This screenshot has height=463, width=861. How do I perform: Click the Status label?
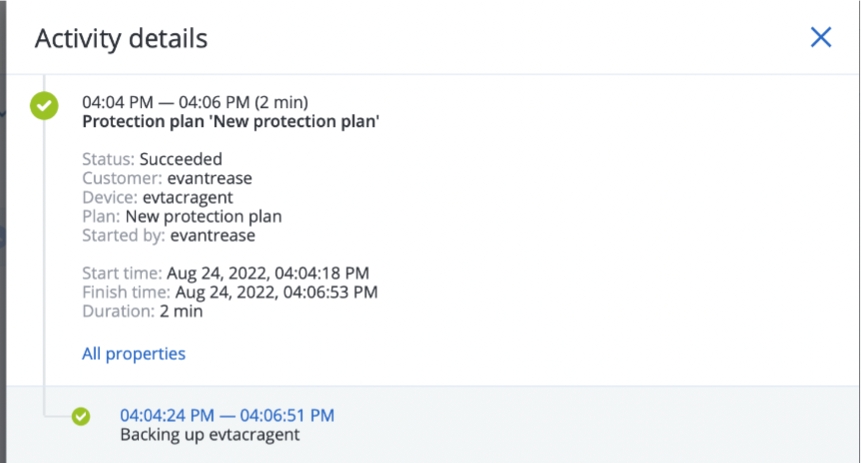point(108,159)
